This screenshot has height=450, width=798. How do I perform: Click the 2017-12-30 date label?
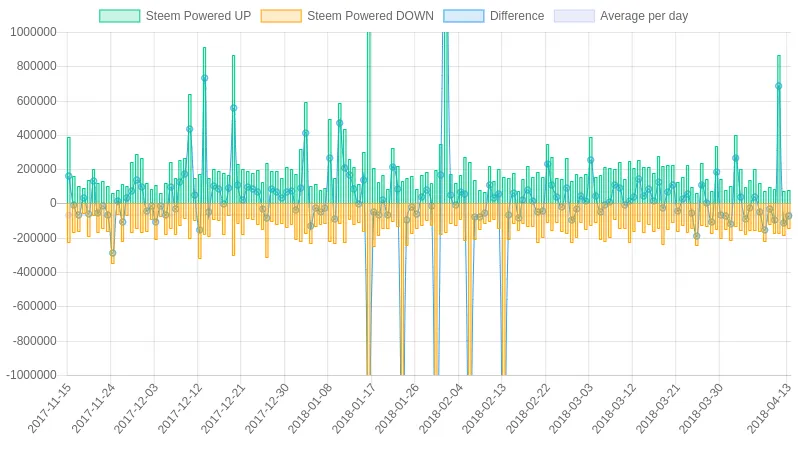(267, 408)
